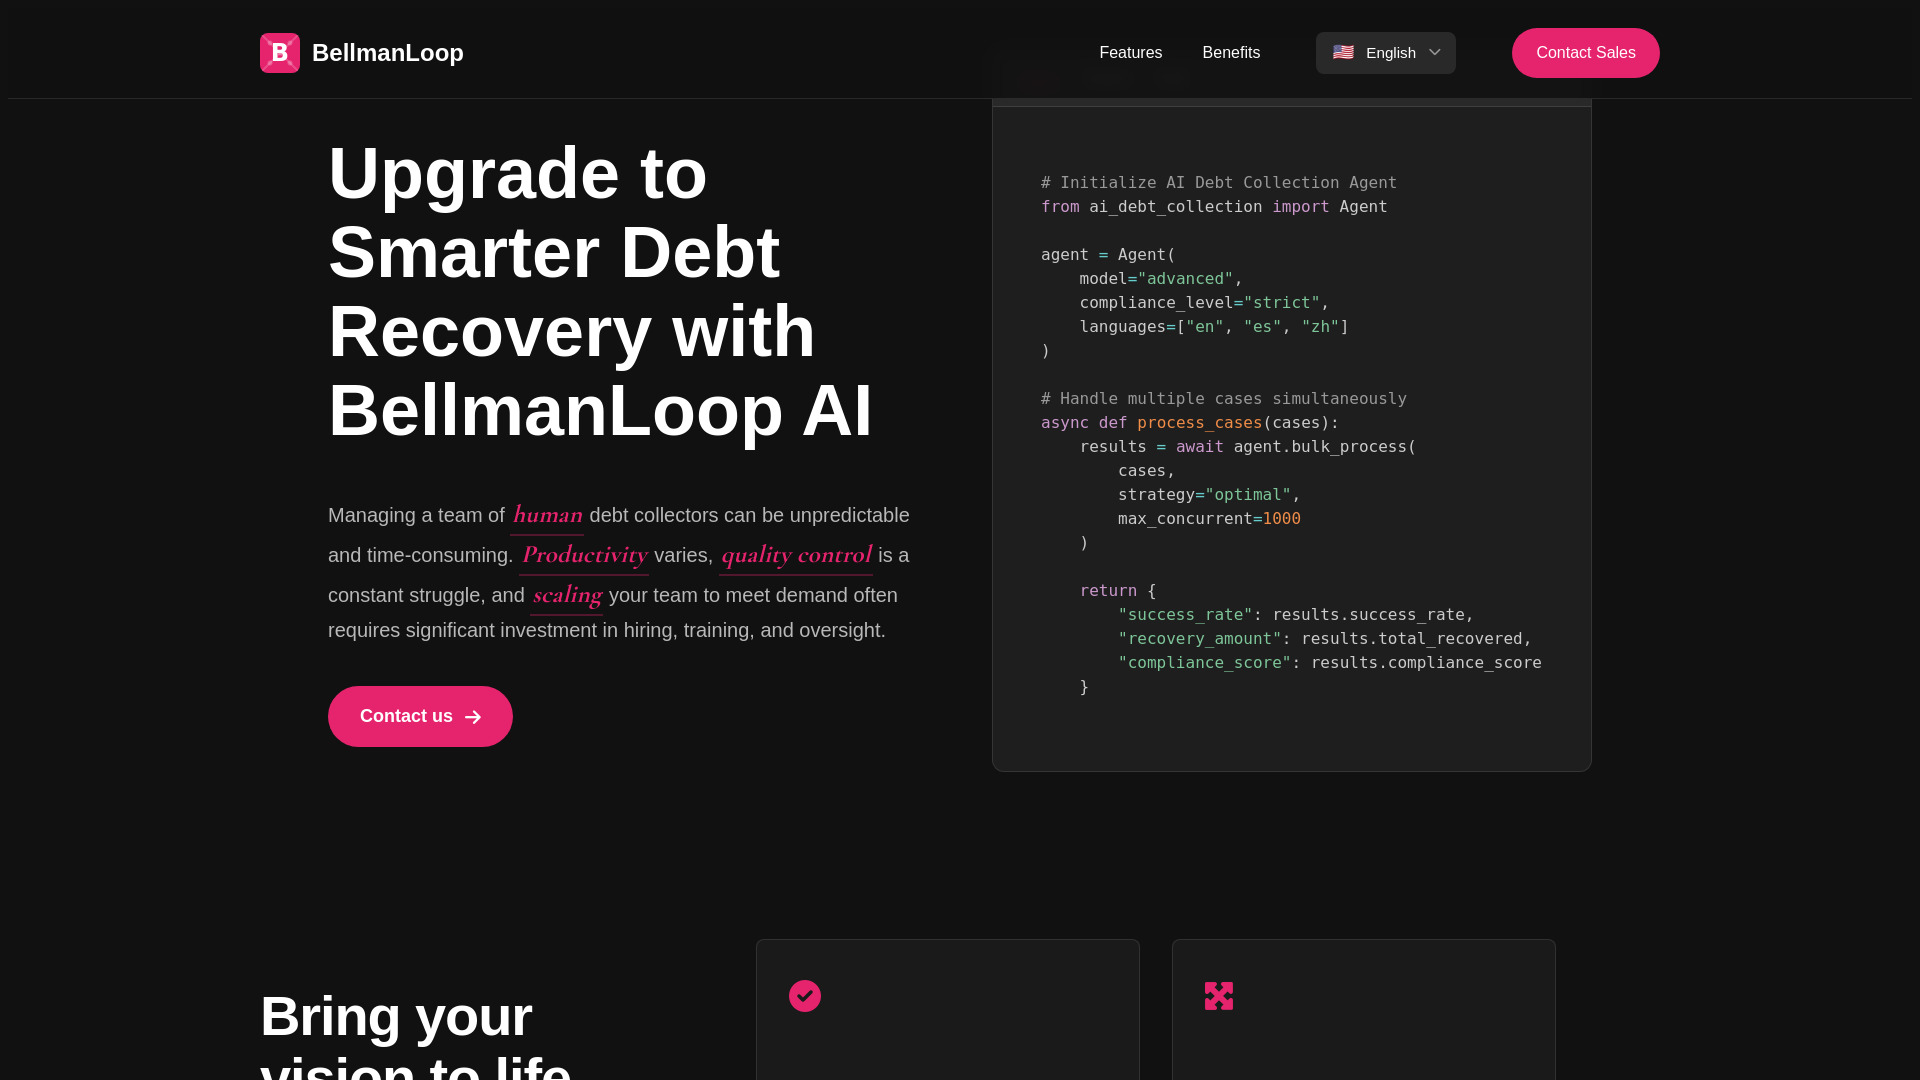Click the Contact us button
The width and height of the screenshot is (1920, 1080).
419,716
